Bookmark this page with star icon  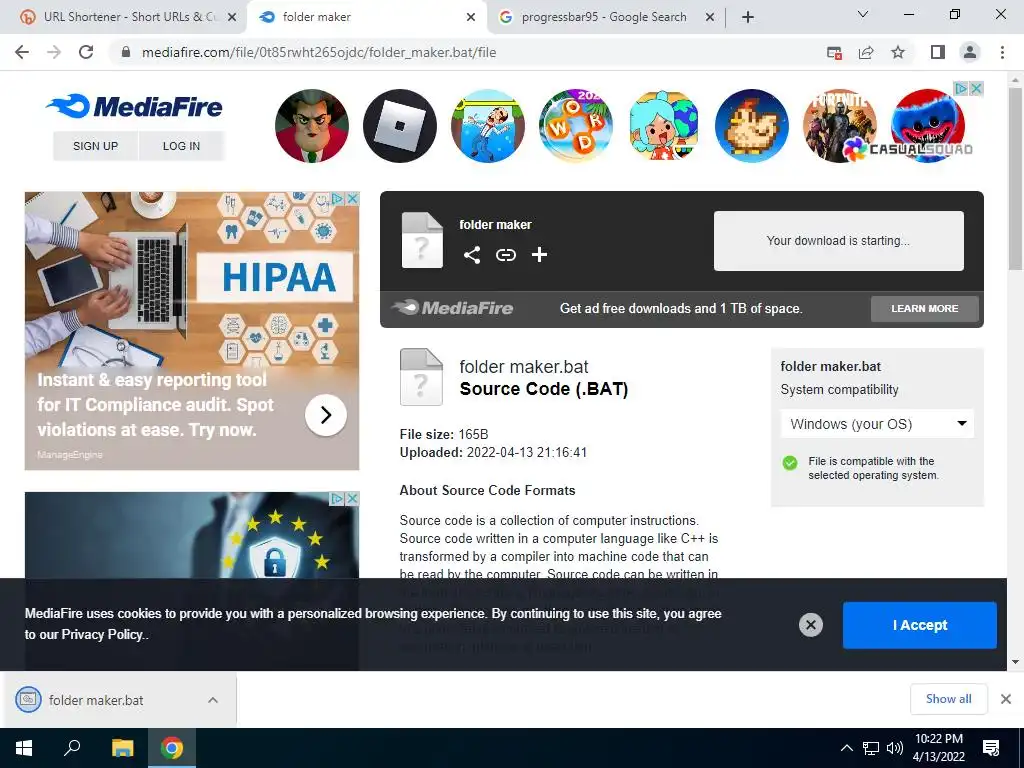click(898, 52)
